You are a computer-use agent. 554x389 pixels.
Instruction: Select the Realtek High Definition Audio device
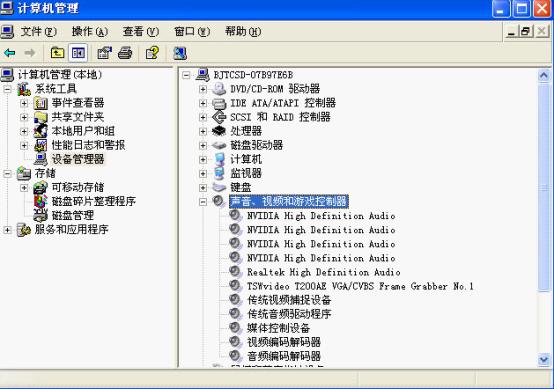point(324,272)
